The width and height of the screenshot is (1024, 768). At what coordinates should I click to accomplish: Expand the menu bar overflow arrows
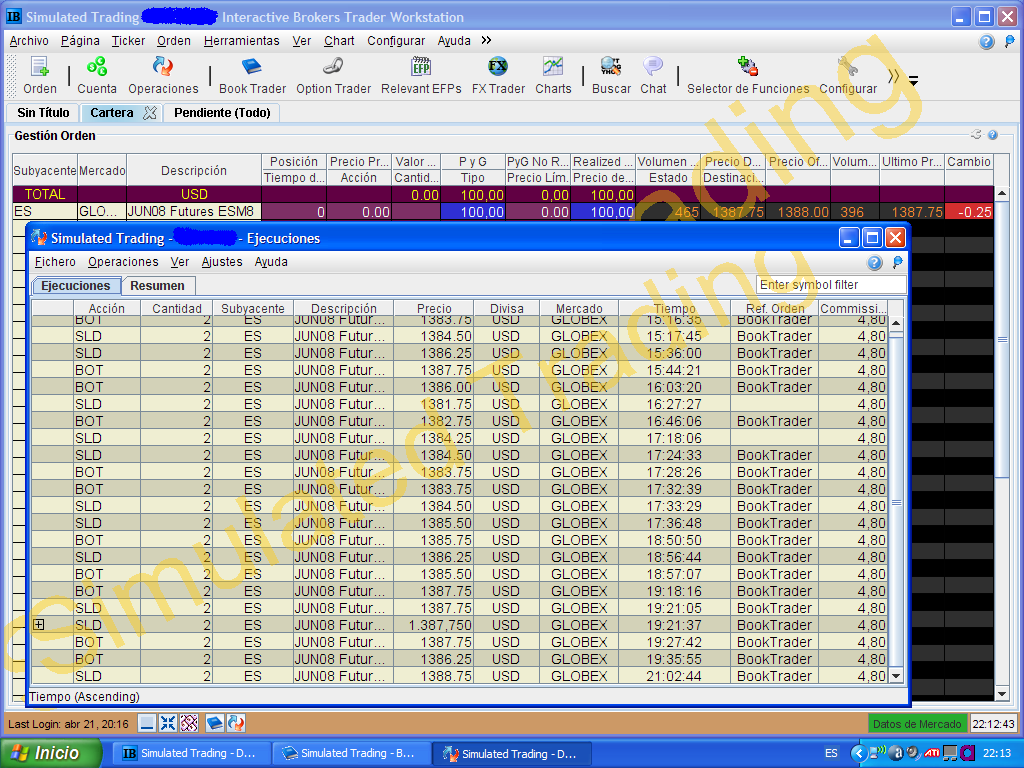point(486,41)
